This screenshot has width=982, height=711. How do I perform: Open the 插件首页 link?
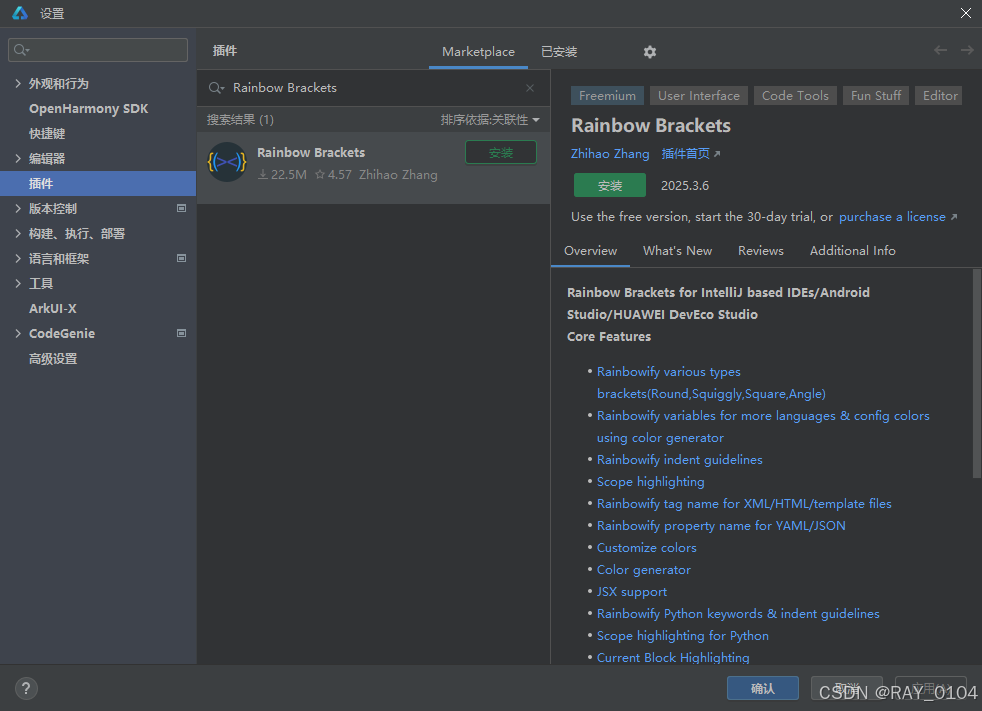(x=691, y=153)
